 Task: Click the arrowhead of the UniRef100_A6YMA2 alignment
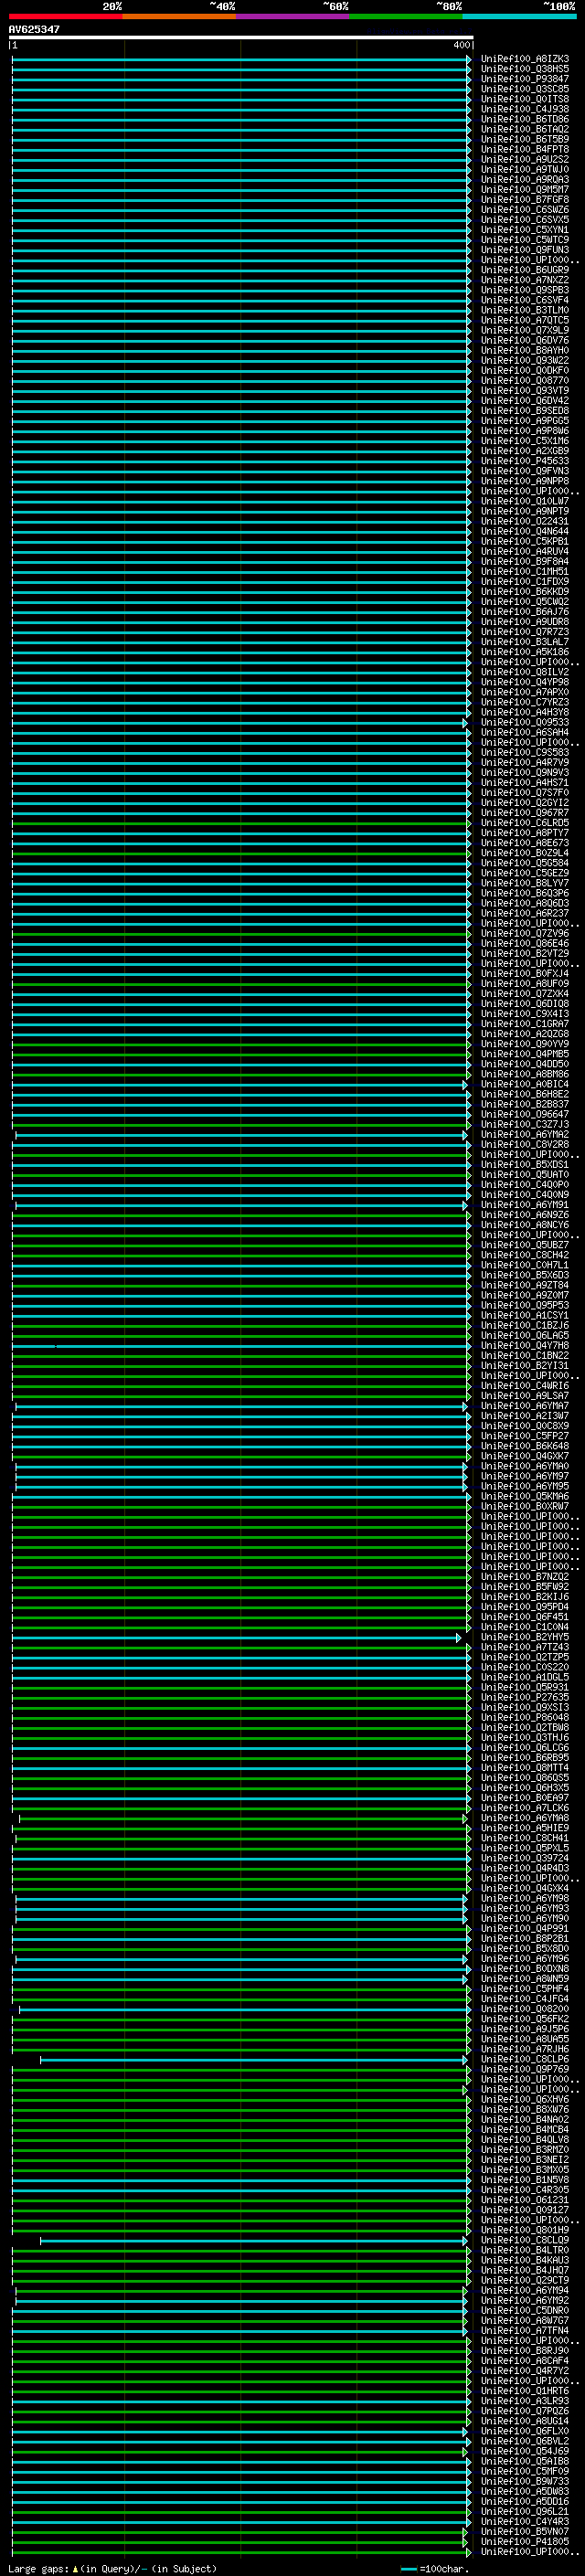pos(465,1135)
